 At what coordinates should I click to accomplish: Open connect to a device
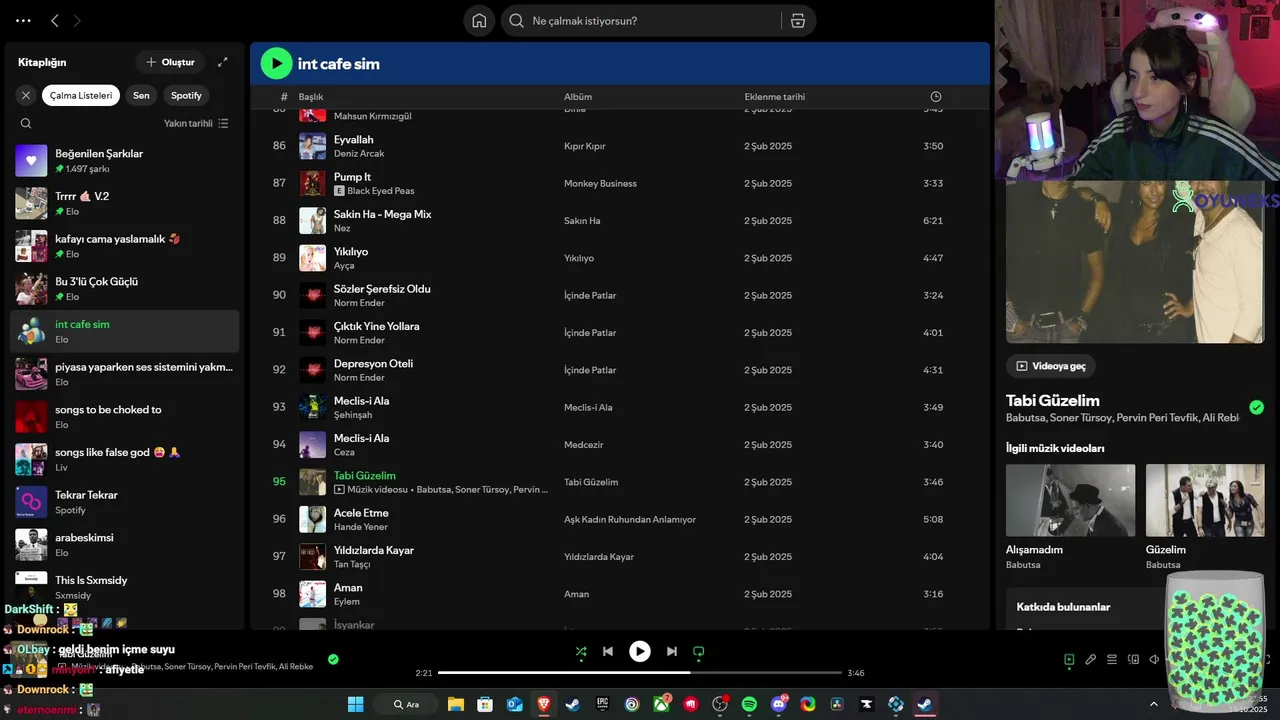[1134, 659]
